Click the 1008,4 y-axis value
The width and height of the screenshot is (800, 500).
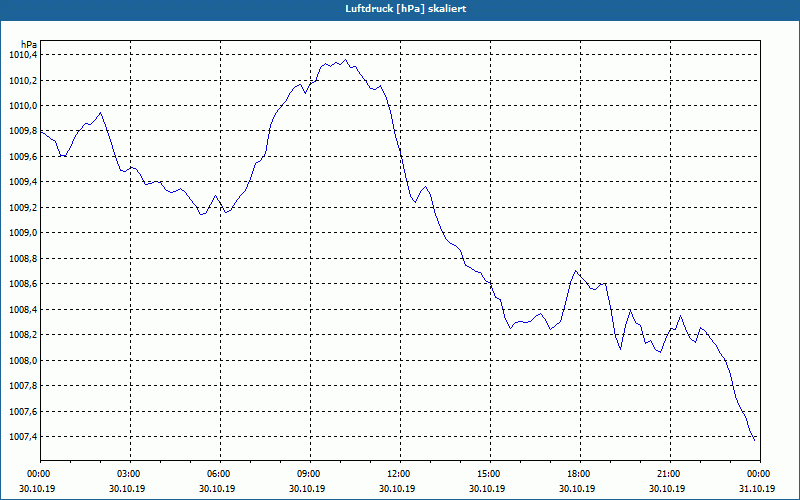coord(23,310)
